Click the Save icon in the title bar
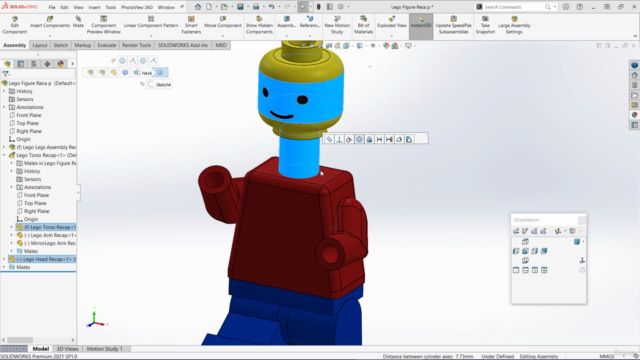 coord(240,7)
